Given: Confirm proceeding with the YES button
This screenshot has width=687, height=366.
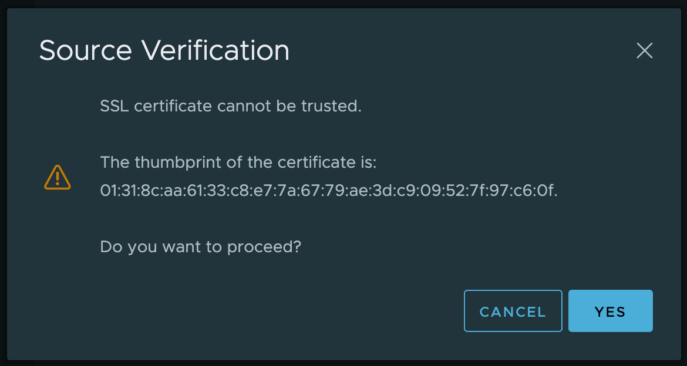Looking at the screenshot, I should [x=610, y=311].
